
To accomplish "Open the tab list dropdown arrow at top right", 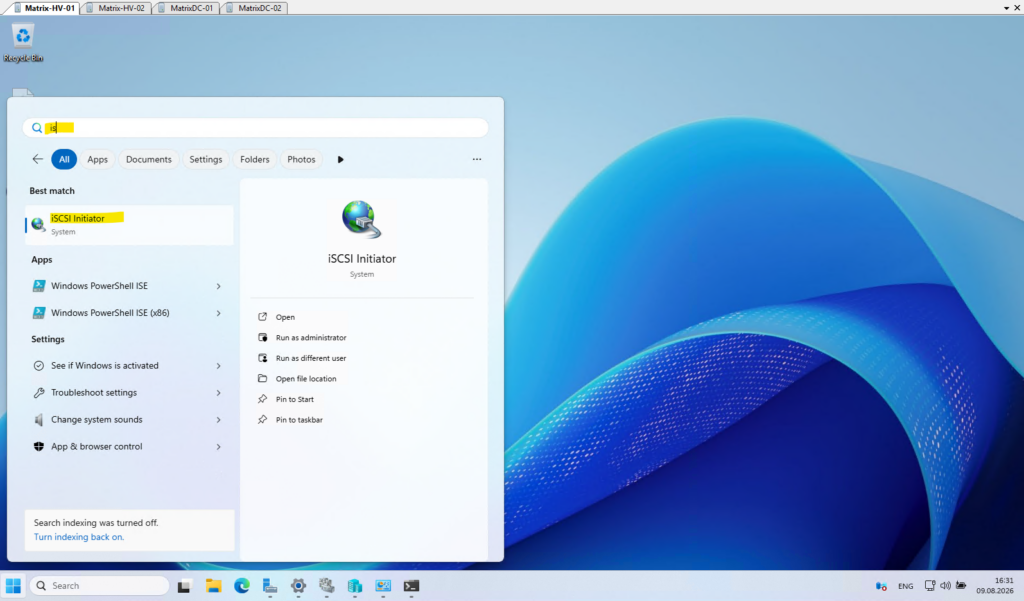I will click(x=1006, y=8).
